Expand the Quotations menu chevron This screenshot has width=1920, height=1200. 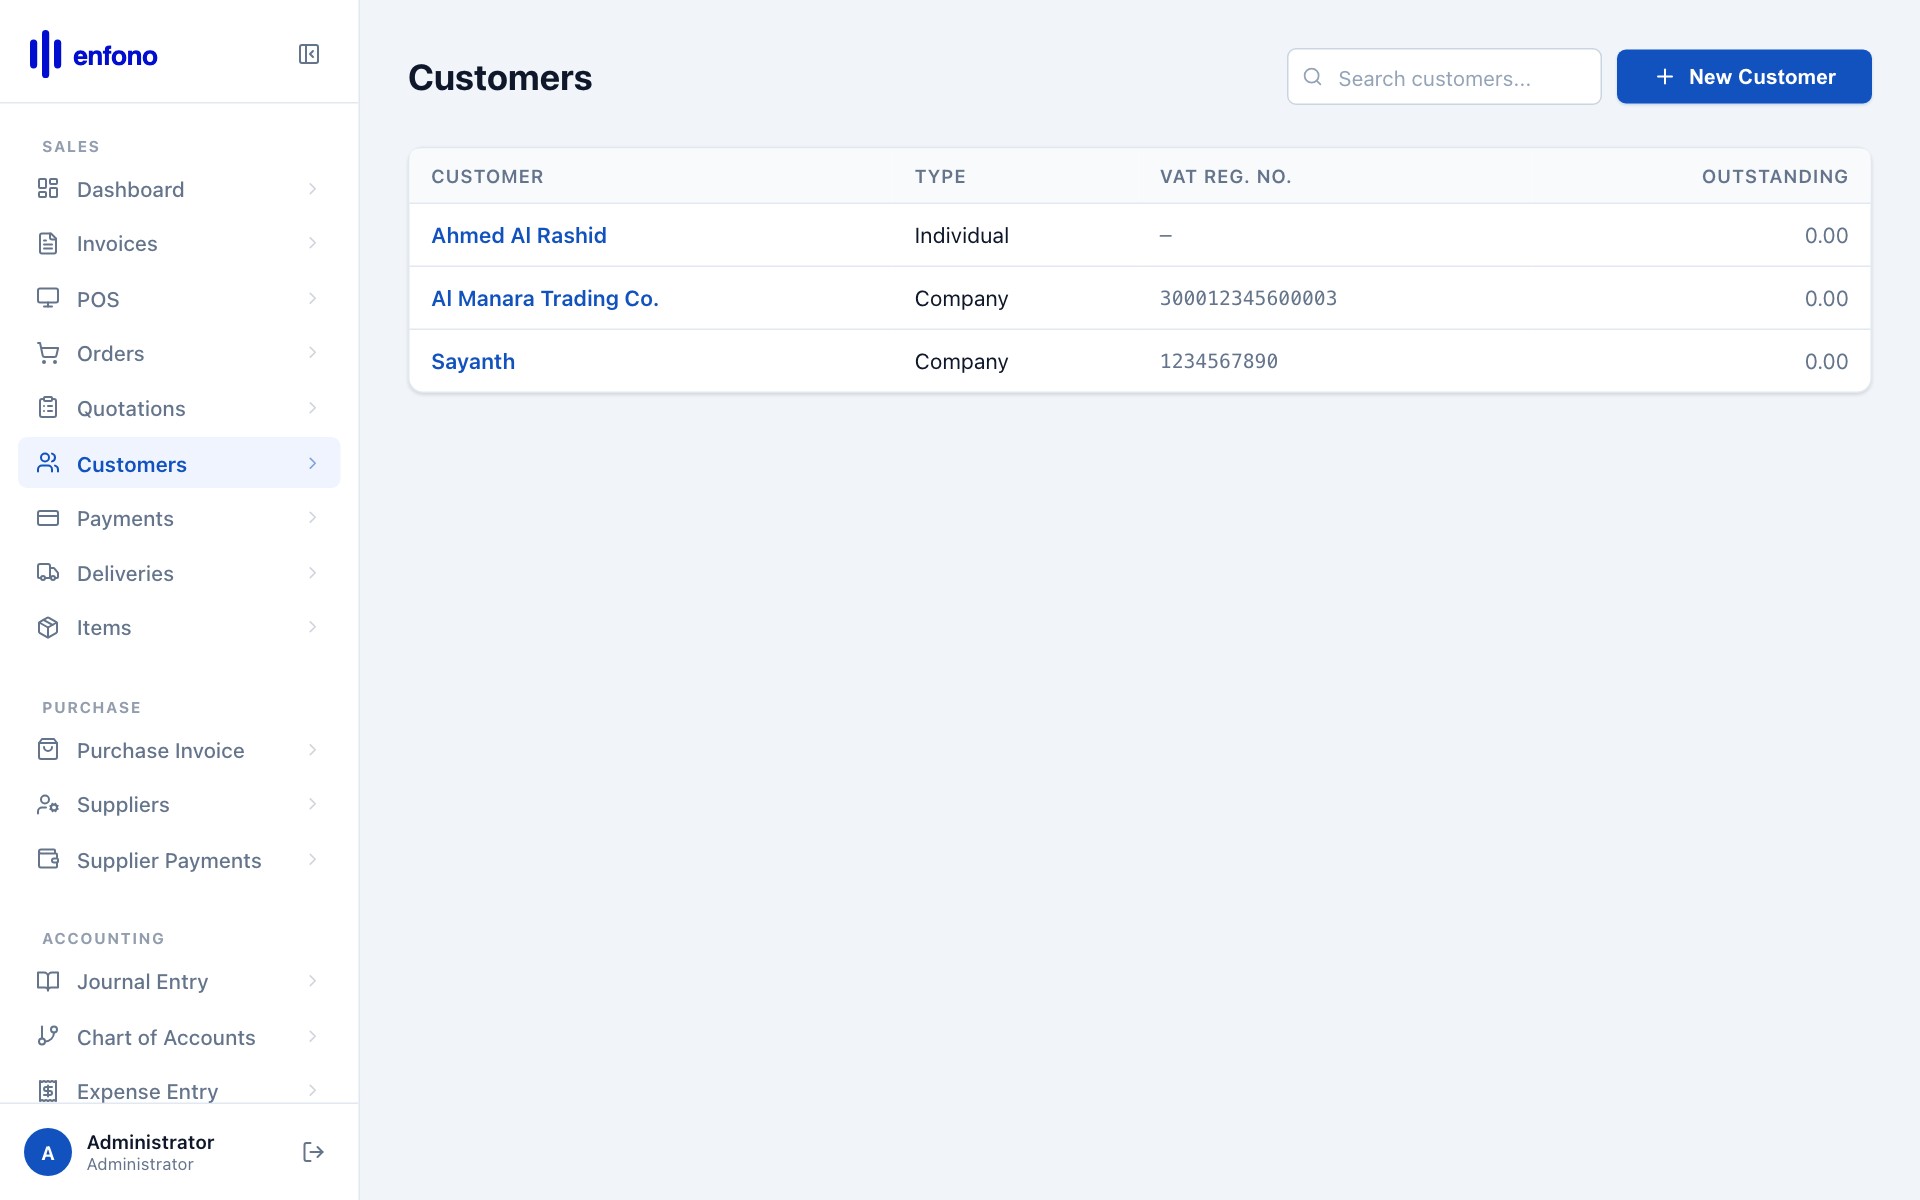(313, 408)
